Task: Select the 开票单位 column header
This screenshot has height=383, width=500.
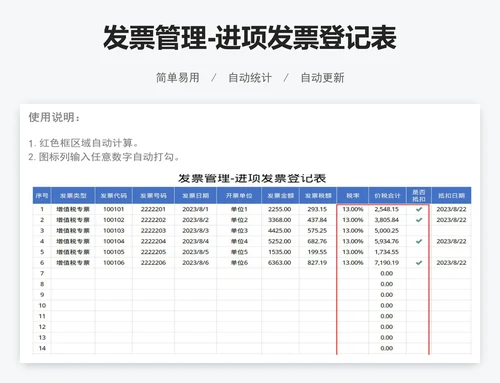Action: point(239,196)
